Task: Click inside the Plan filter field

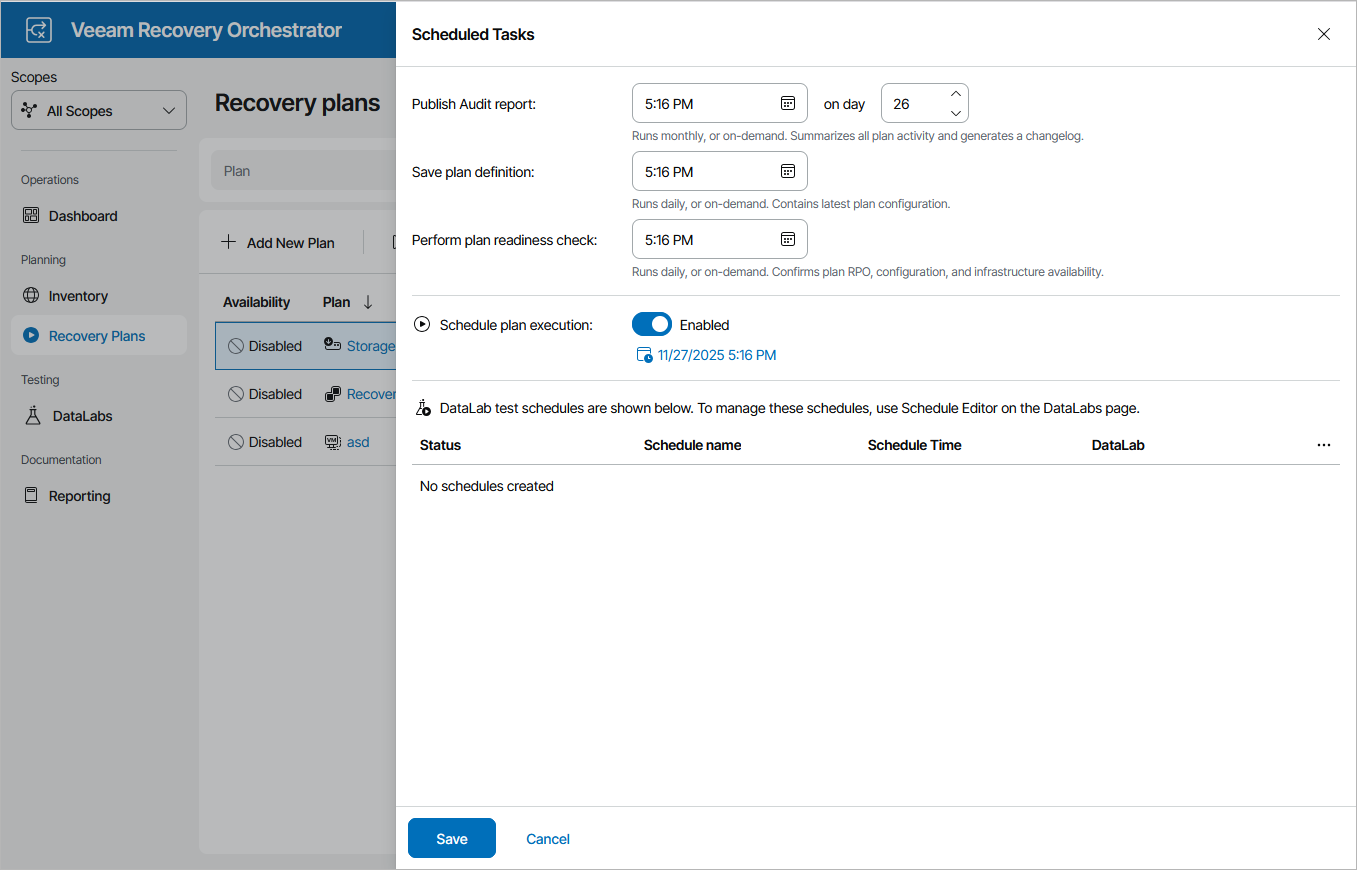Action: (300, 170)
